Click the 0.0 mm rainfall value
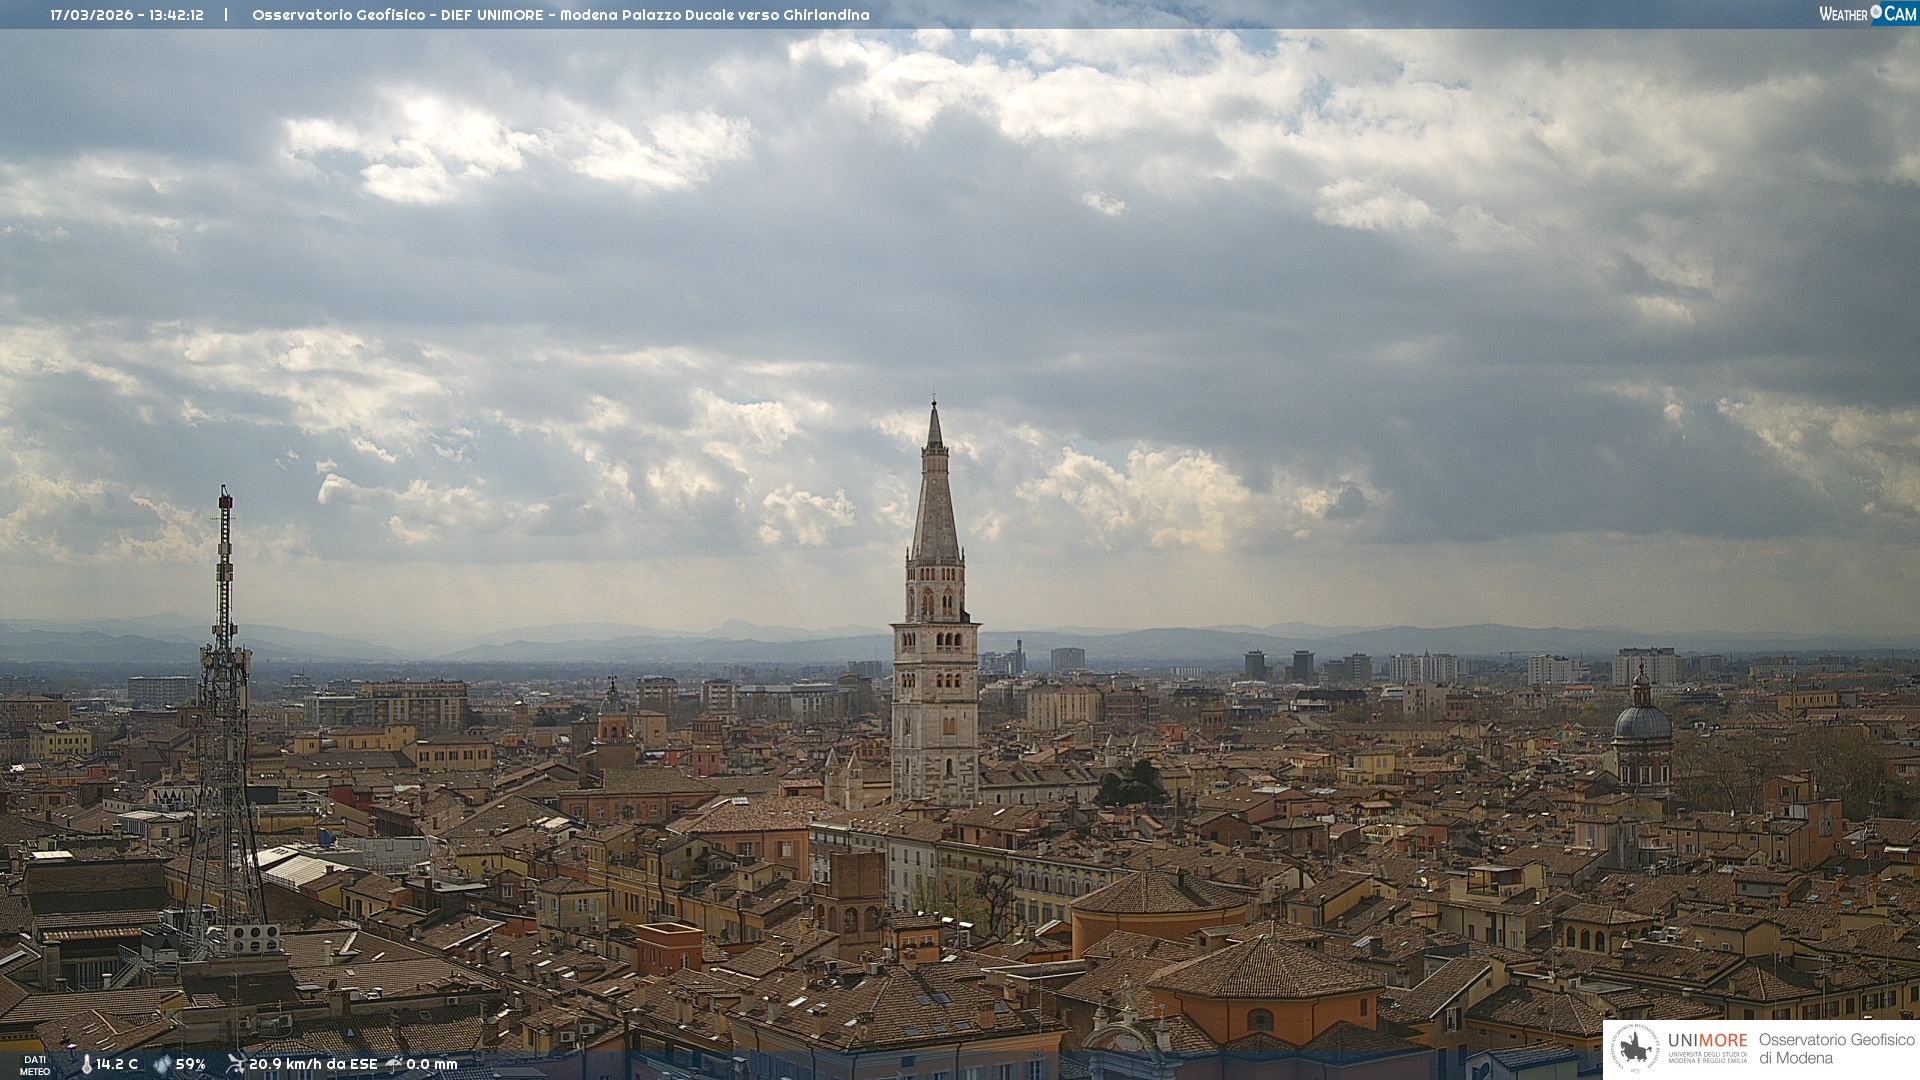 click(x=431, y=1064)
